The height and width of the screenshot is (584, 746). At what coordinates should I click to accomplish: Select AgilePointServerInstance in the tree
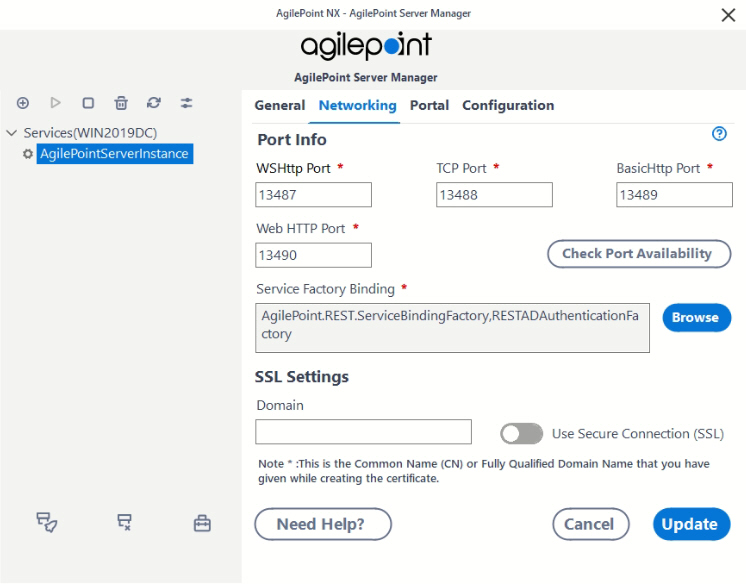point(115,154)
